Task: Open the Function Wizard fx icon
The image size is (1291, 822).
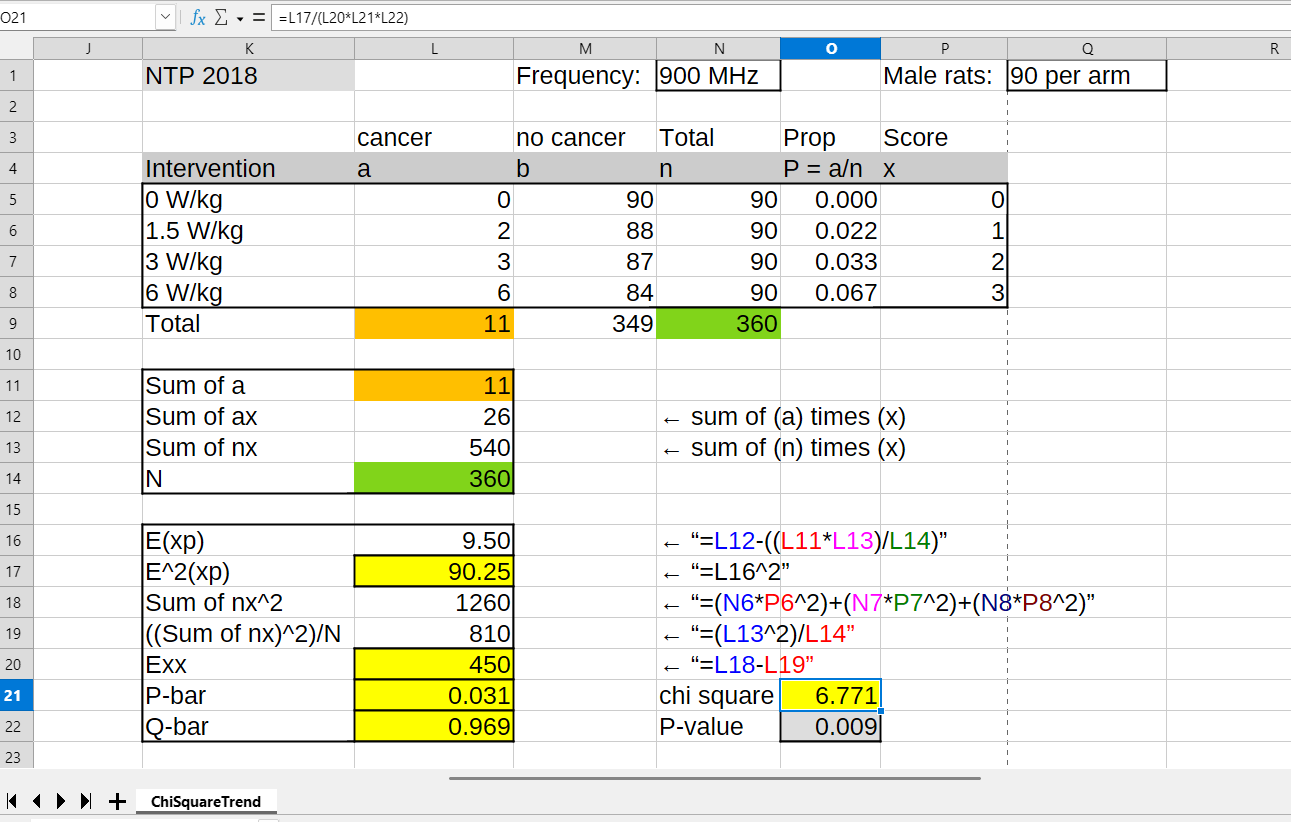Action: [198, 18]
